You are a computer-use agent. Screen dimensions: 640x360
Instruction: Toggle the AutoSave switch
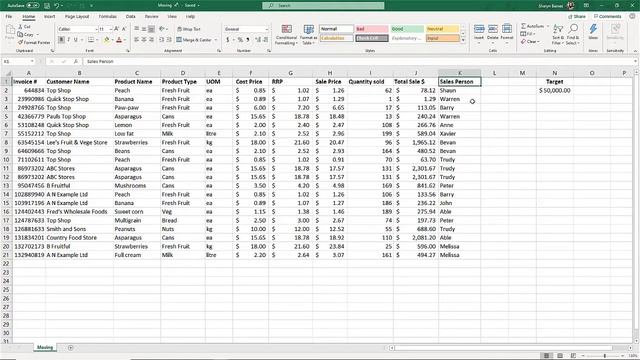point(33,6)
